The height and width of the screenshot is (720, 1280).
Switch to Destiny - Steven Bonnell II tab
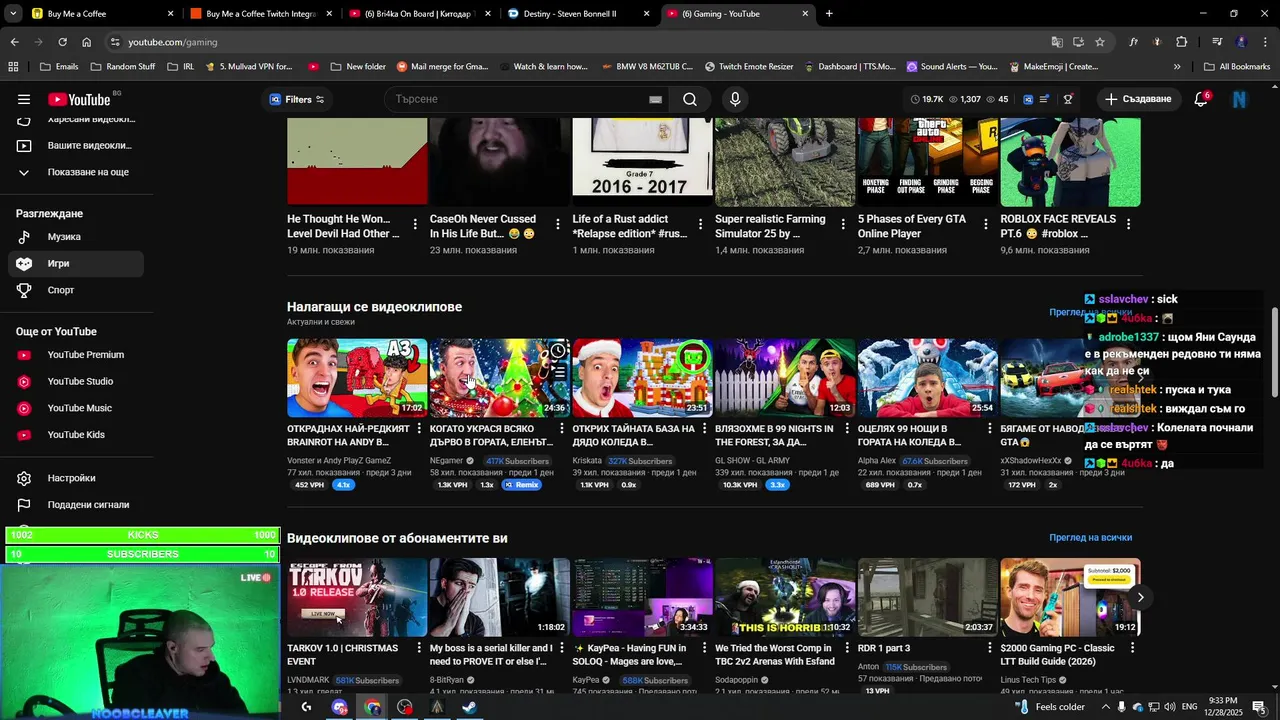pyautogui.click(x=578, y=14)
